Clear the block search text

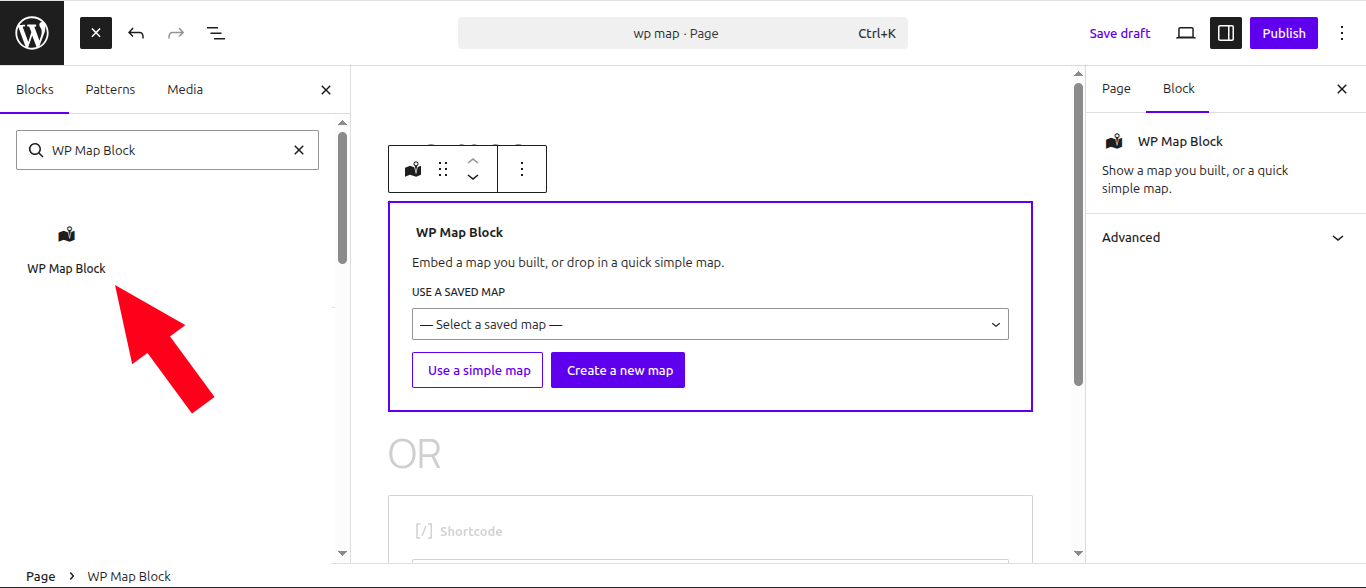click(298, 150)
